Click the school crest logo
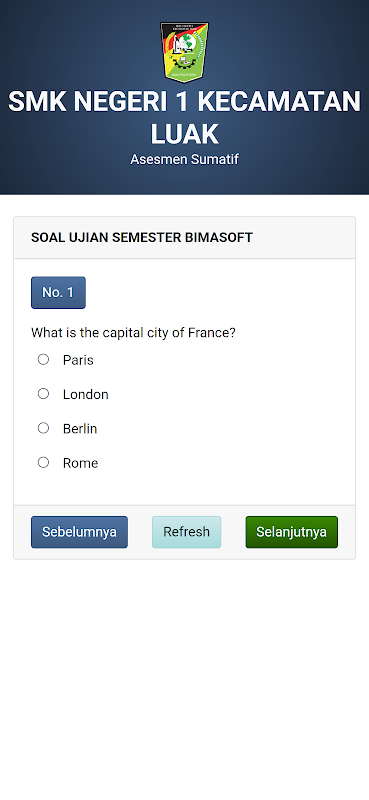Screen dimensions: 369x800 click(x=184, y=52)
